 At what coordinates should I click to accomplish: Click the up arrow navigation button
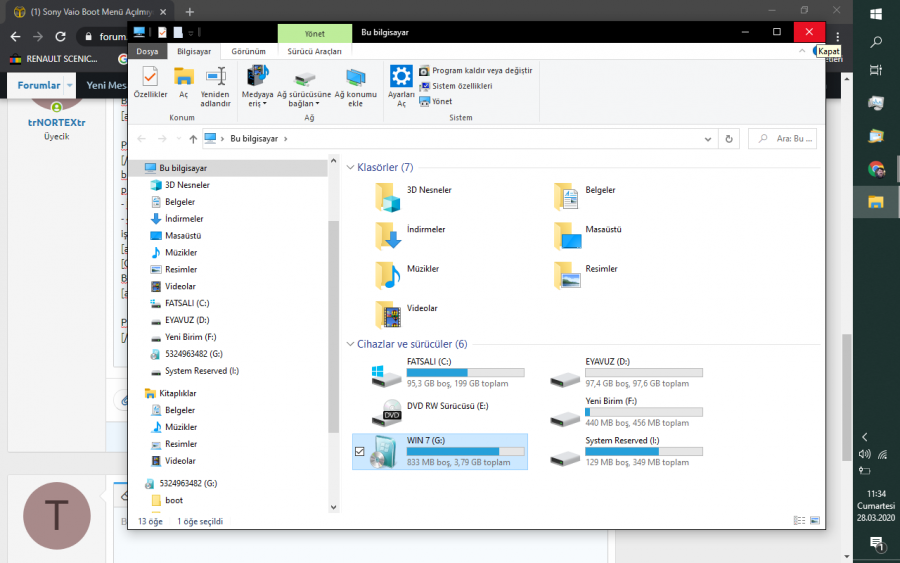[192, 139]
